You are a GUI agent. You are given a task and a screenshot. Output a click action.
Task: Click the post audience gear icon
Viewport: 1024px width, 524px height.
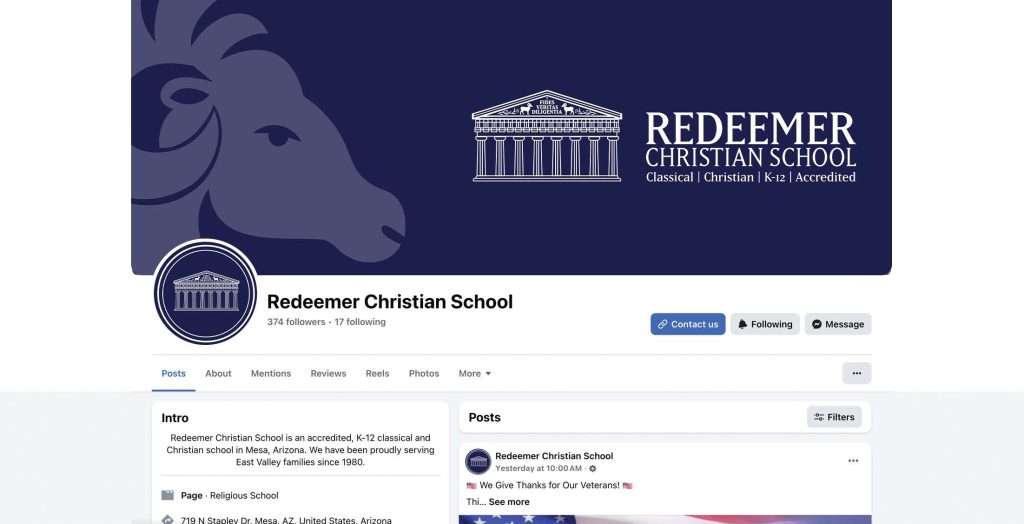tap(592, 468)
